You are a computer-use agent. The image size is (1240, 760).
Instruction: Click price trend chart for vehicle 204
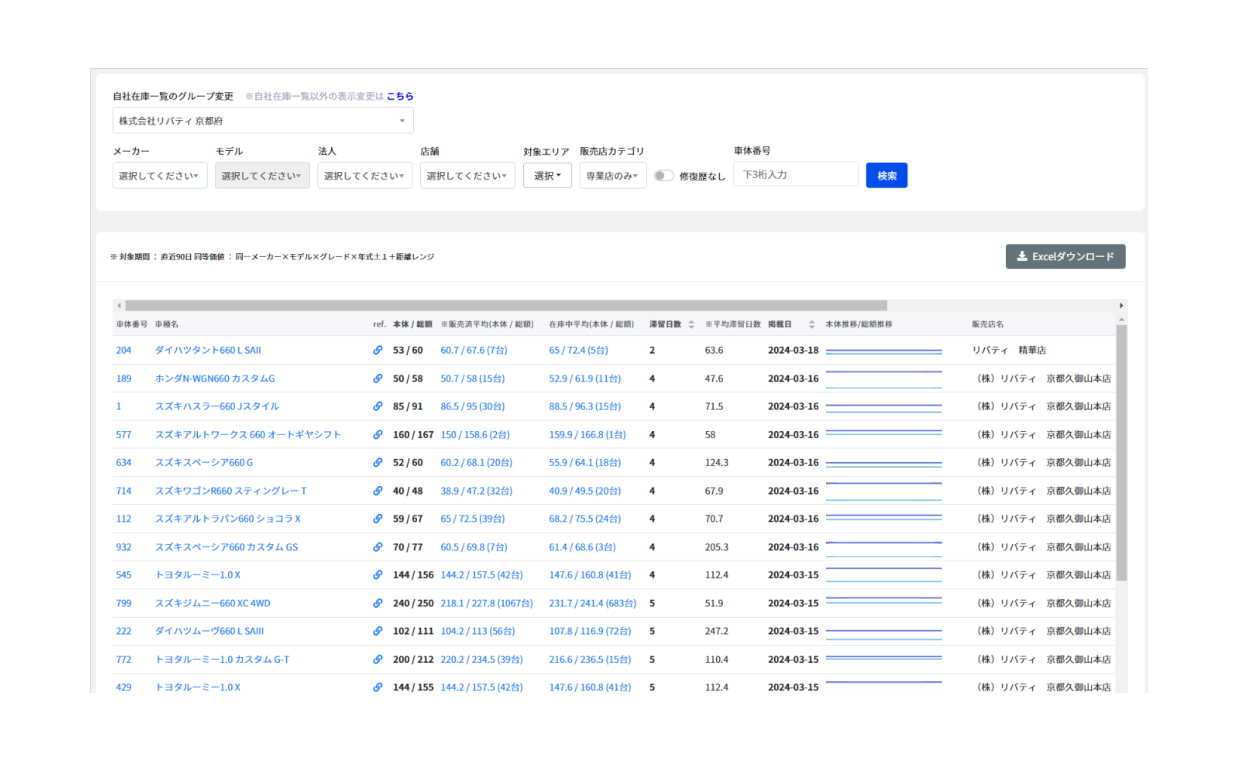pyautogui.click(x=884, y=351)
